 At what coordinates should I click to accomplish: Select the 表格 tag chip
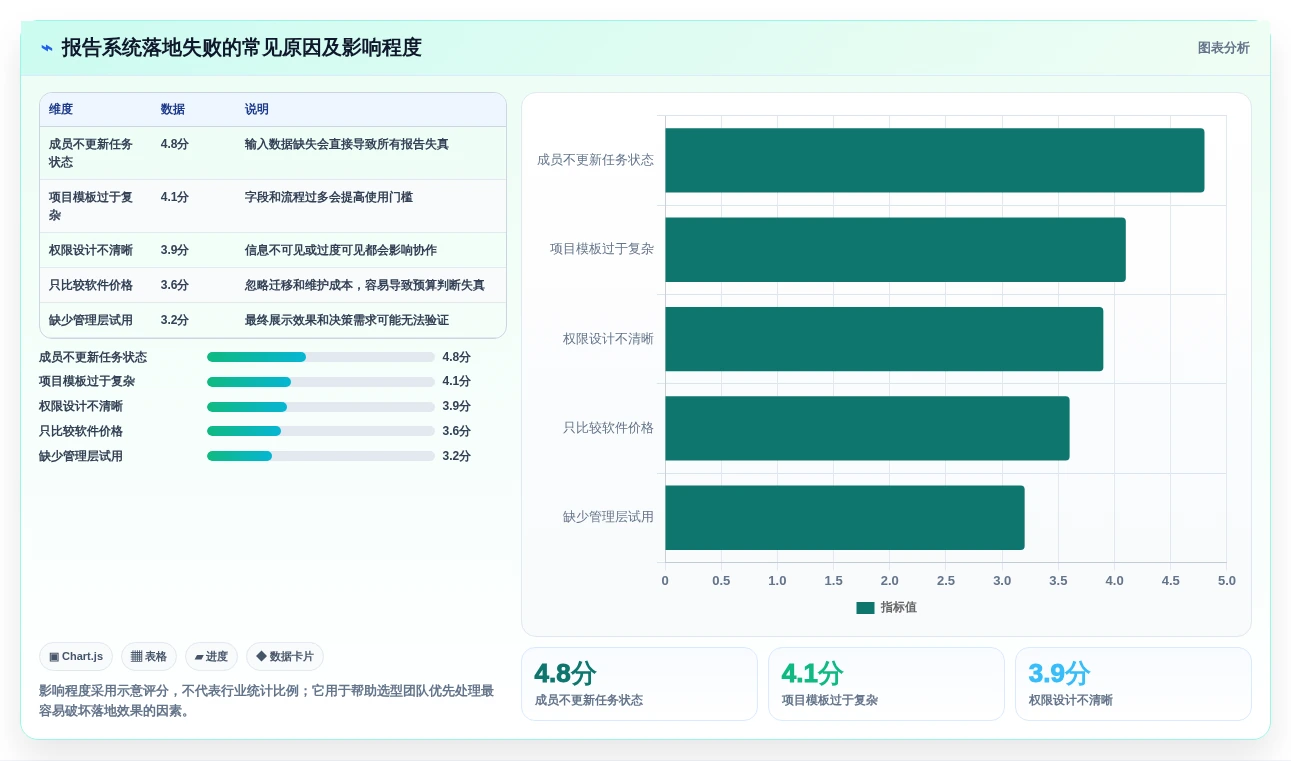(149, 657)
